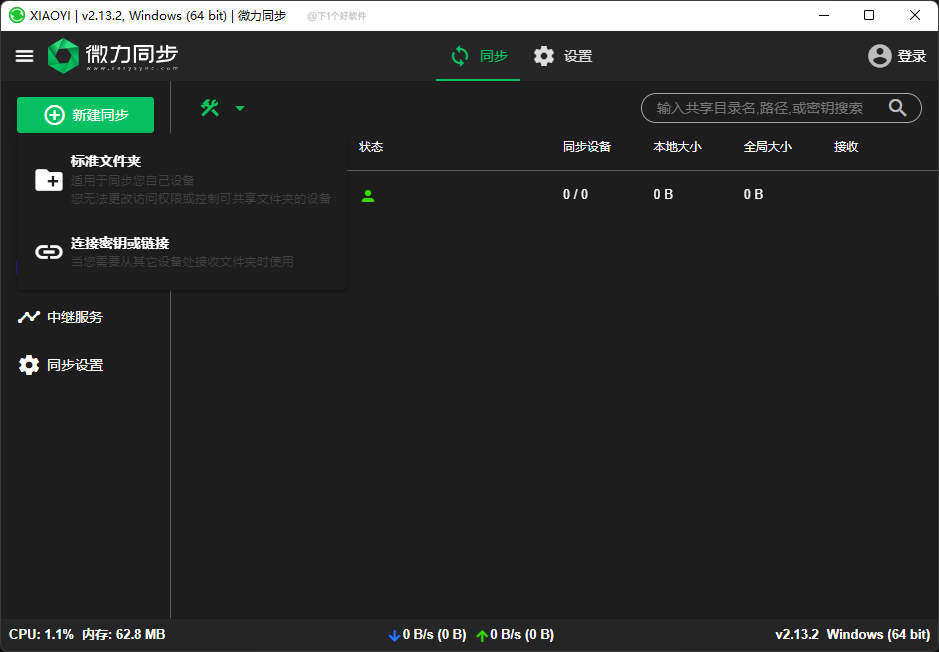The image size is (939, 652).
Task: Open the hamburger menu
Action: click(25, 56)
